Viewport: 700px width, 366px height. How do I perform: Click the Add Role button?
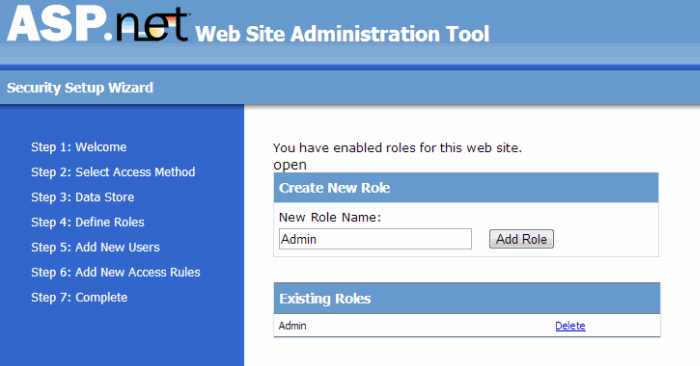[521, 239]
